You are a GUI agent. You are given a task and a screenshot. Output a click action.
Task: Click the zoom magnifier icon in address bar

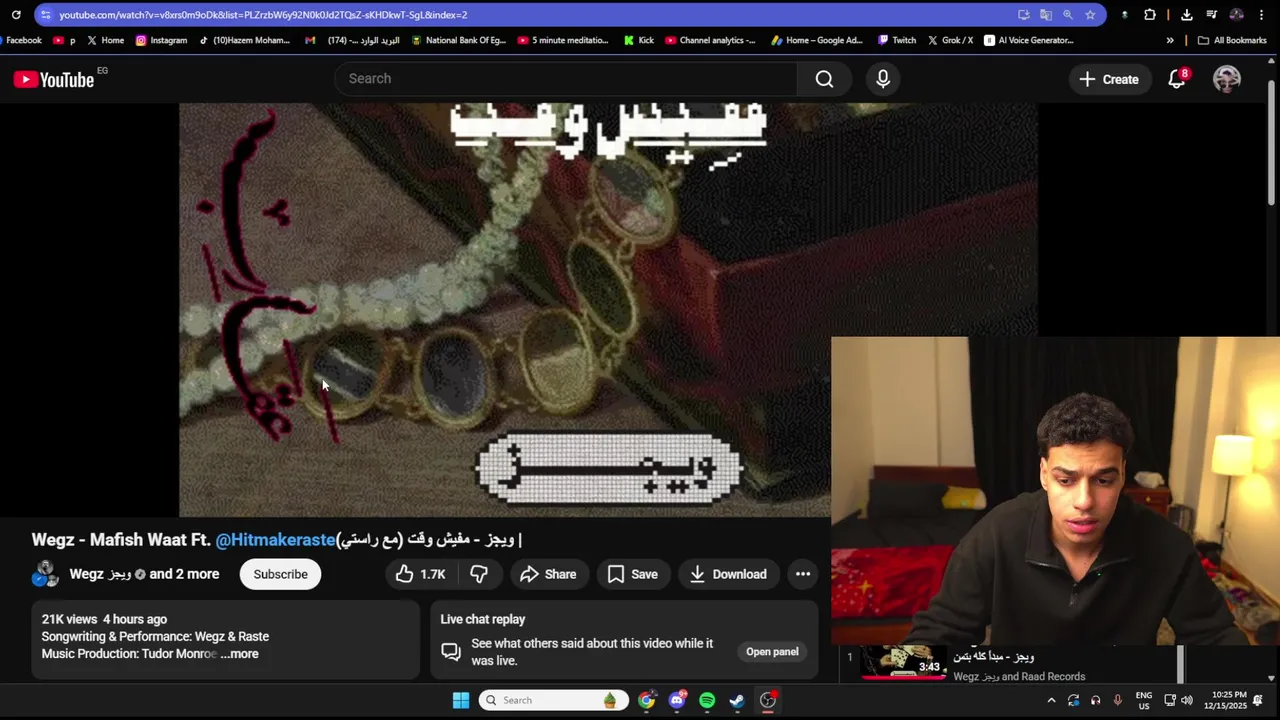coord(1068,15)
